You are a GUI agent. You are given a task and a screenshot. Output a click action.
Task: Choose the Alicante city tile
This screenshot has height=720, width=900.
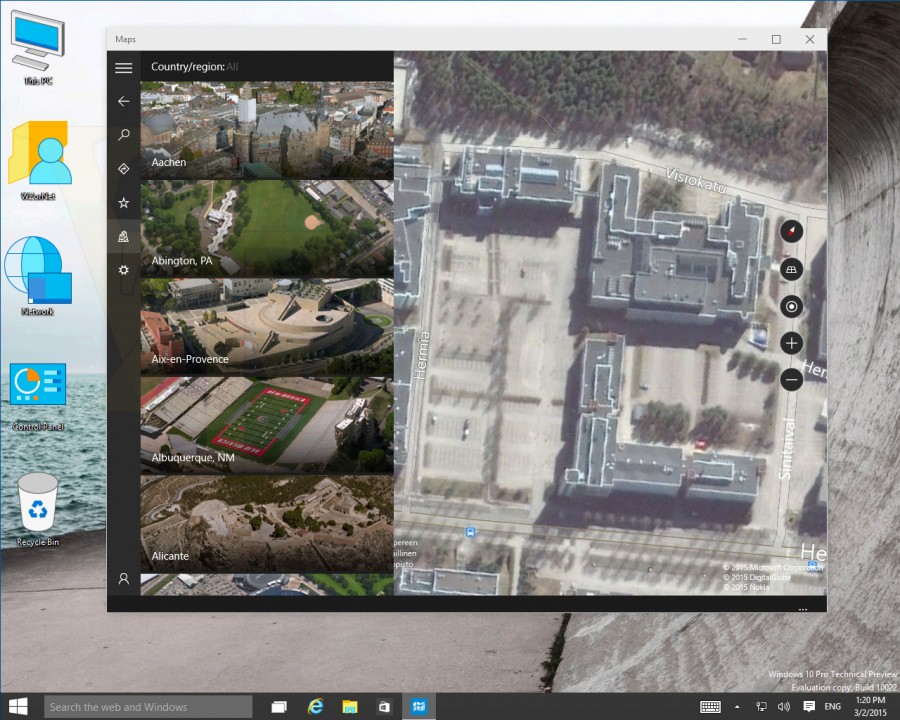[x=267, y=523]
